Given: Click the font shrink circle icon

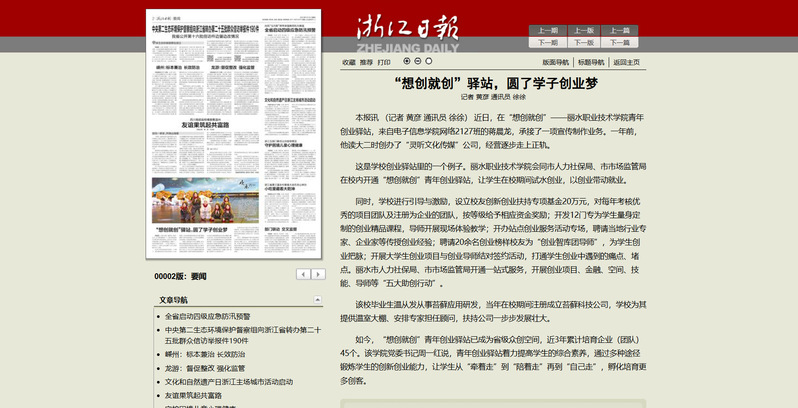Looking at the screenshot, I should click(418, 61).
